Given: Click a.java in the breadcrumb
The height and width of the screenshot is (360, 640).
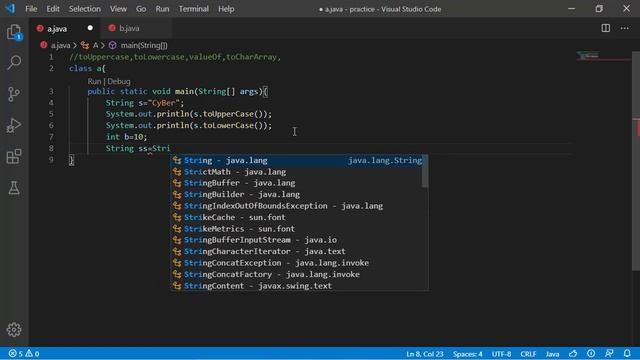Looking at the screenshot, I should [x=60, y=45].
